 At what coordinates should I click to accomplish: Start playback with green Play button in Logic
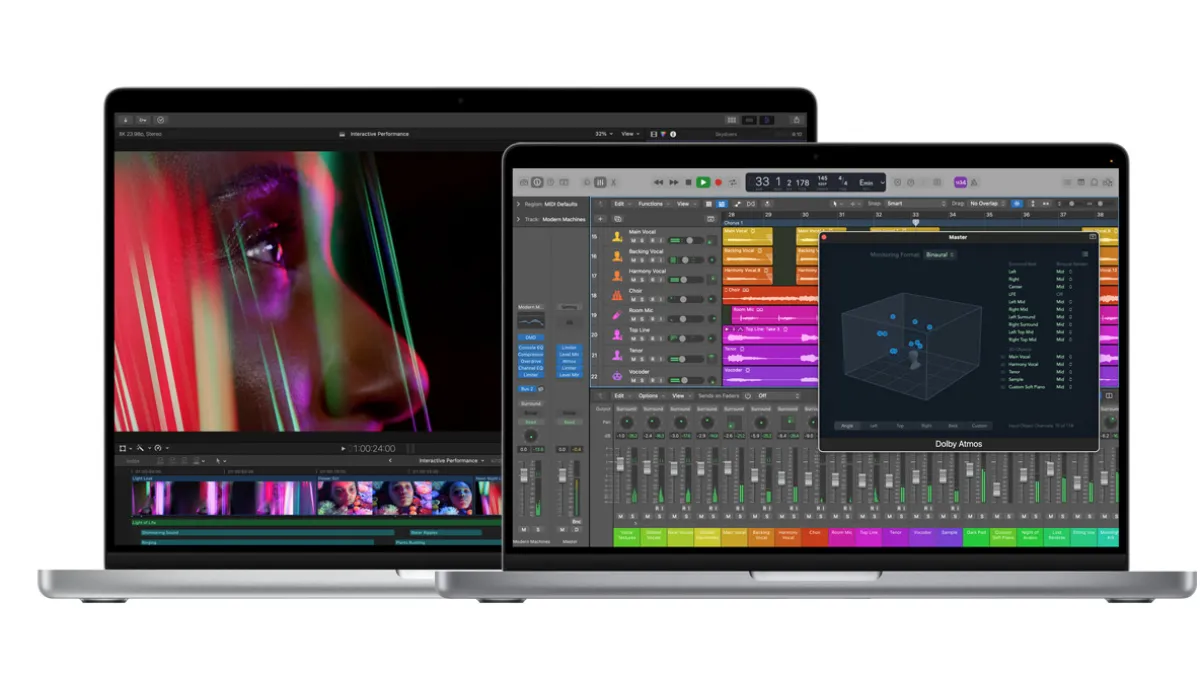(703, 182)
